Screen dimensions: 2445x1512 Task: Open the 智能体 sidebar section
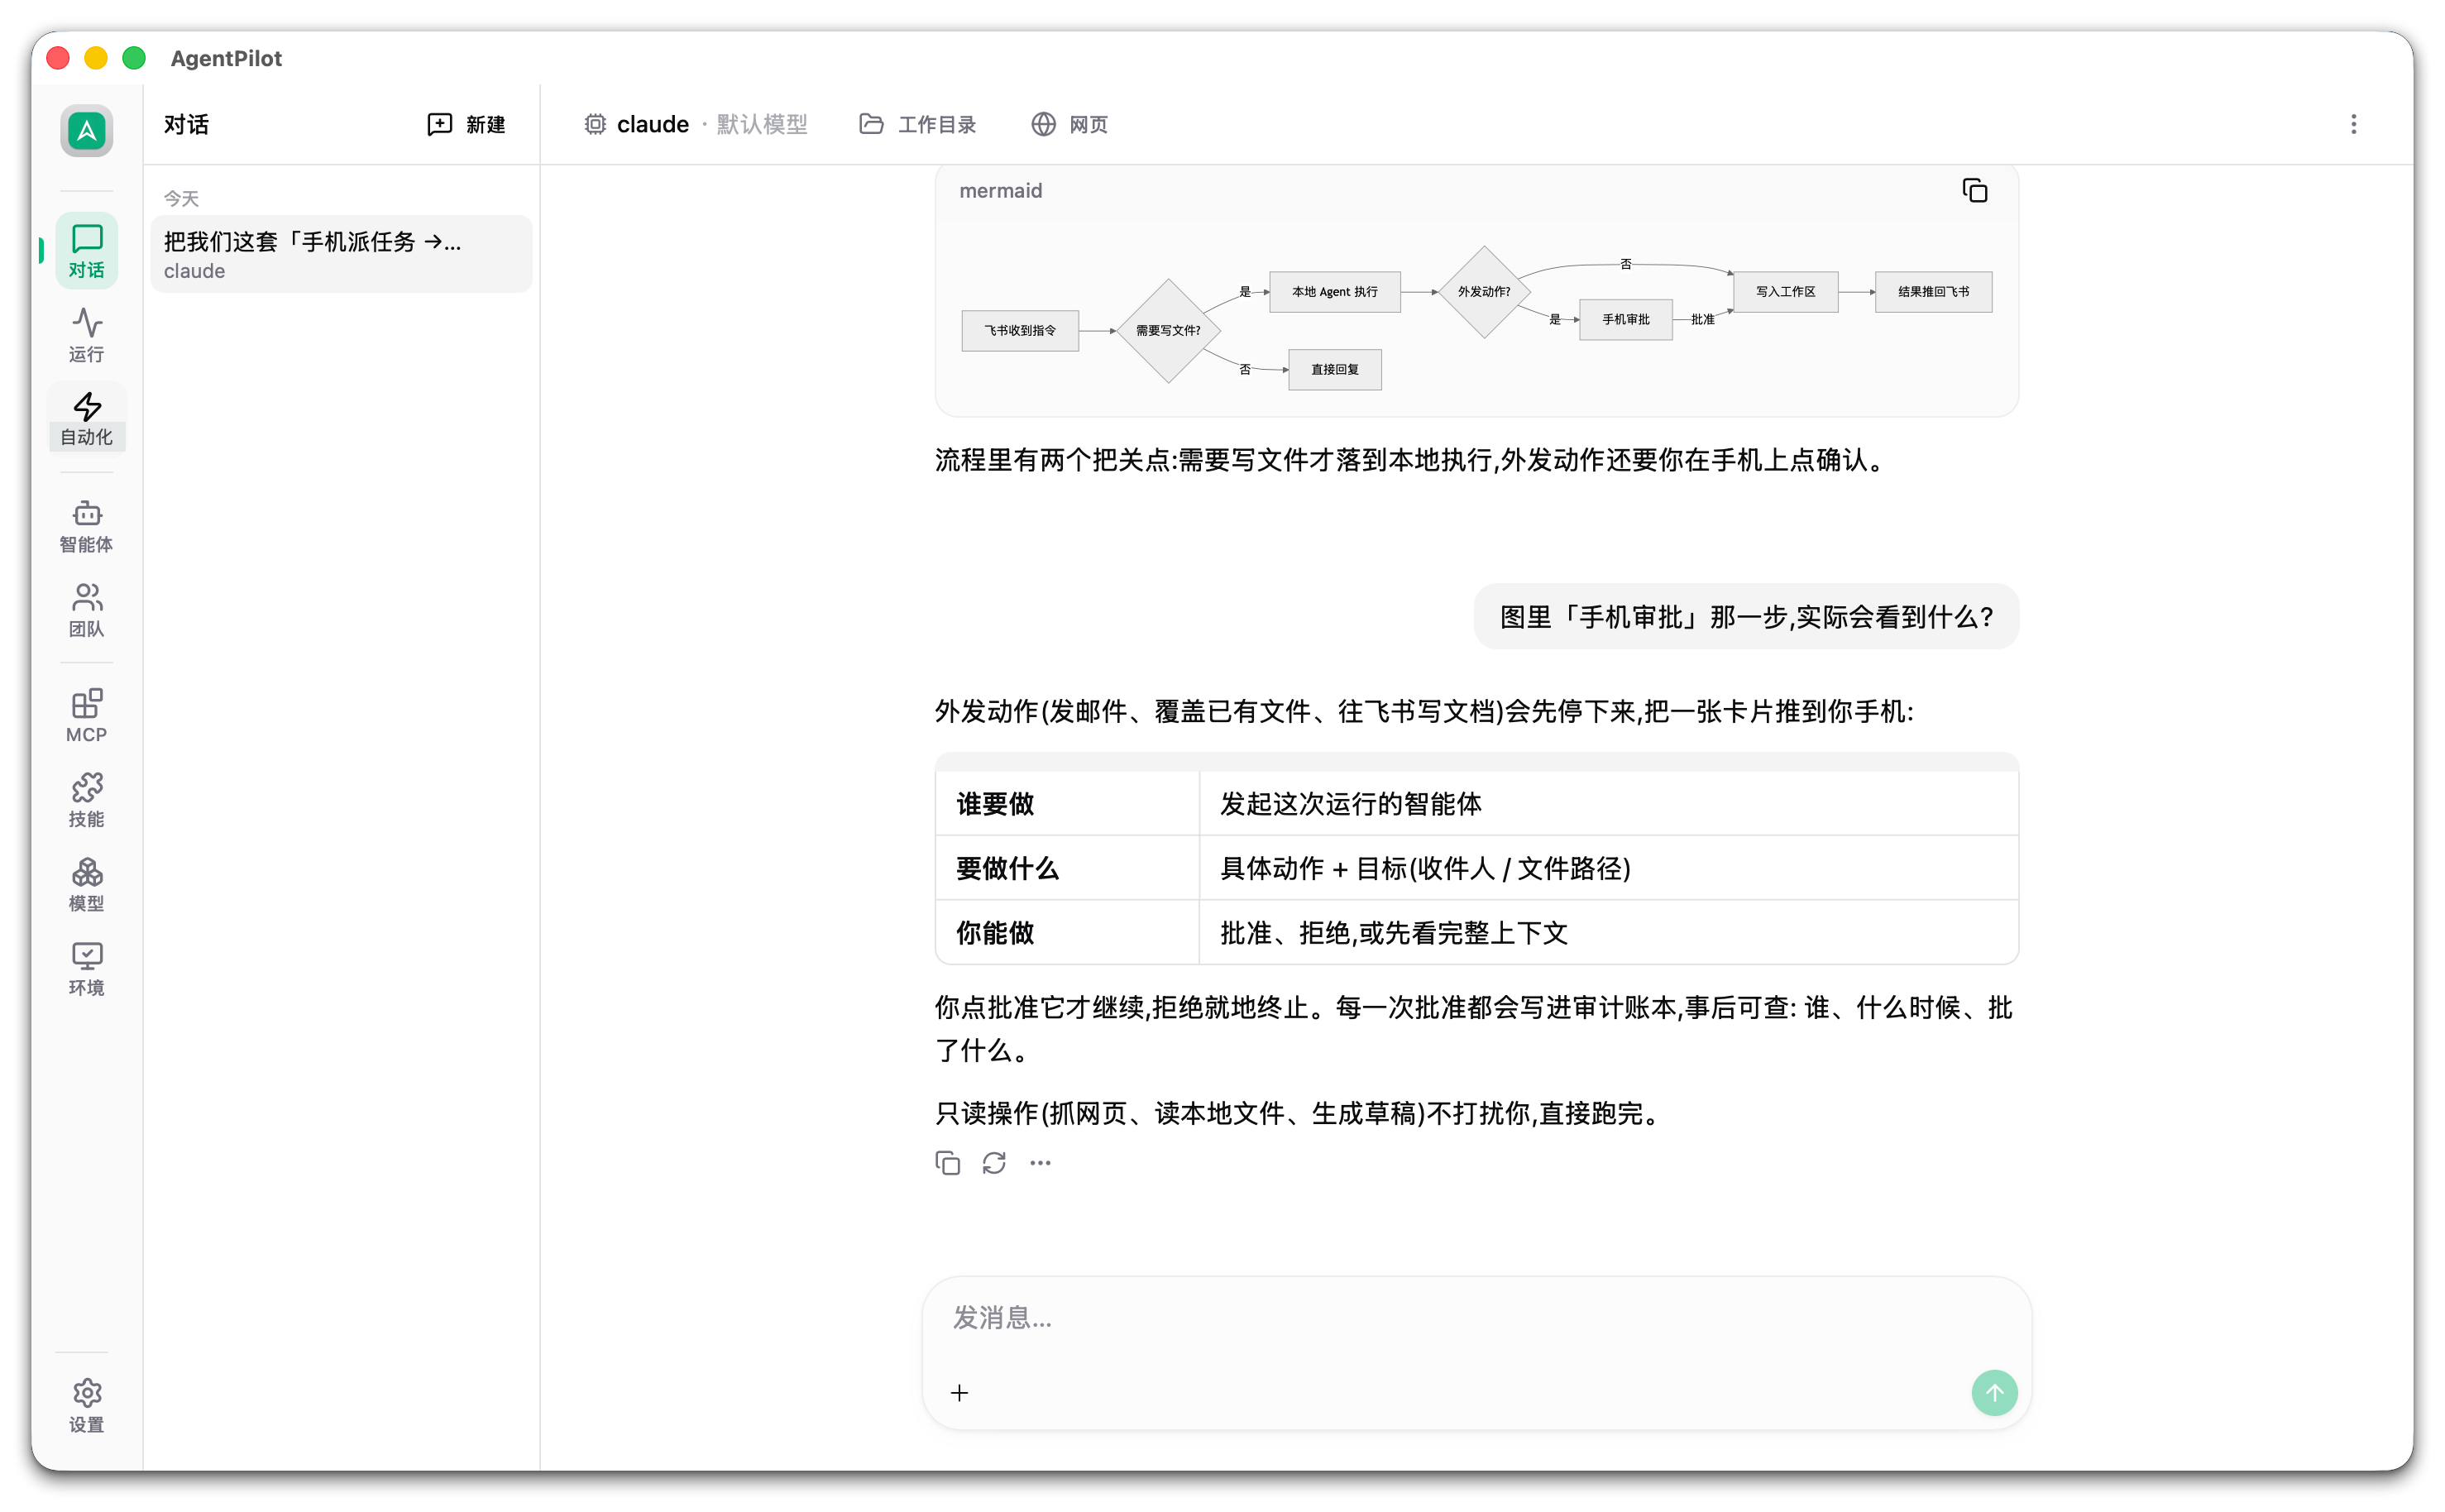(86, 526)
